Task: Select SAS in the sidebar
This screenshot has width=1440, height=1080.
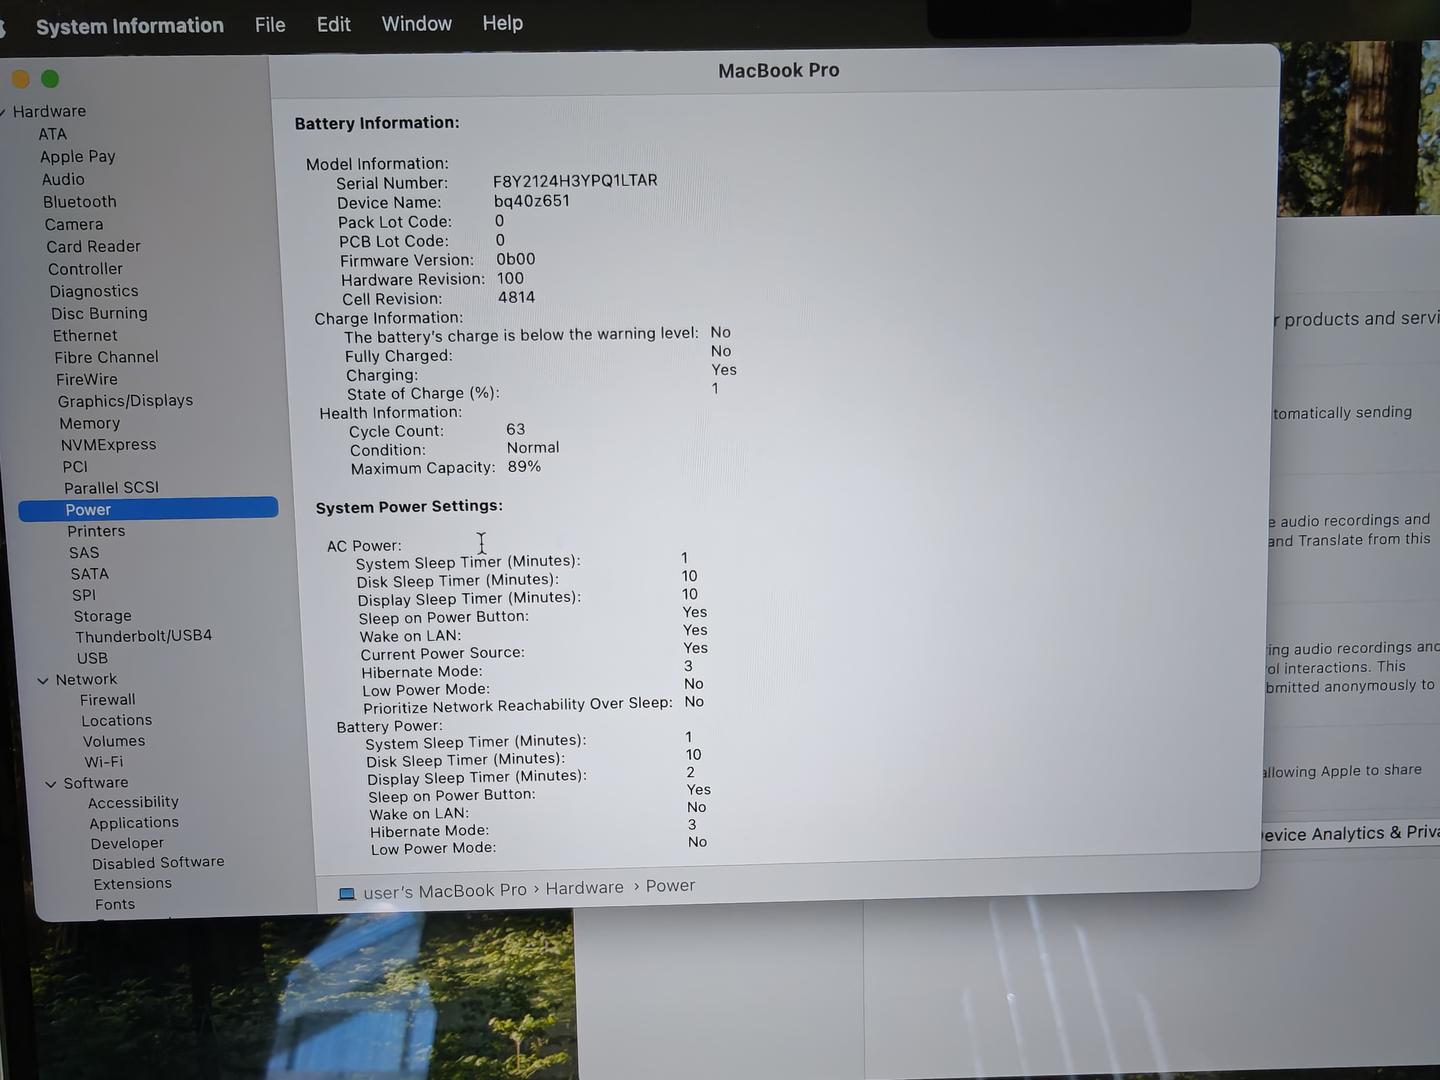Action: click(84, 553)
